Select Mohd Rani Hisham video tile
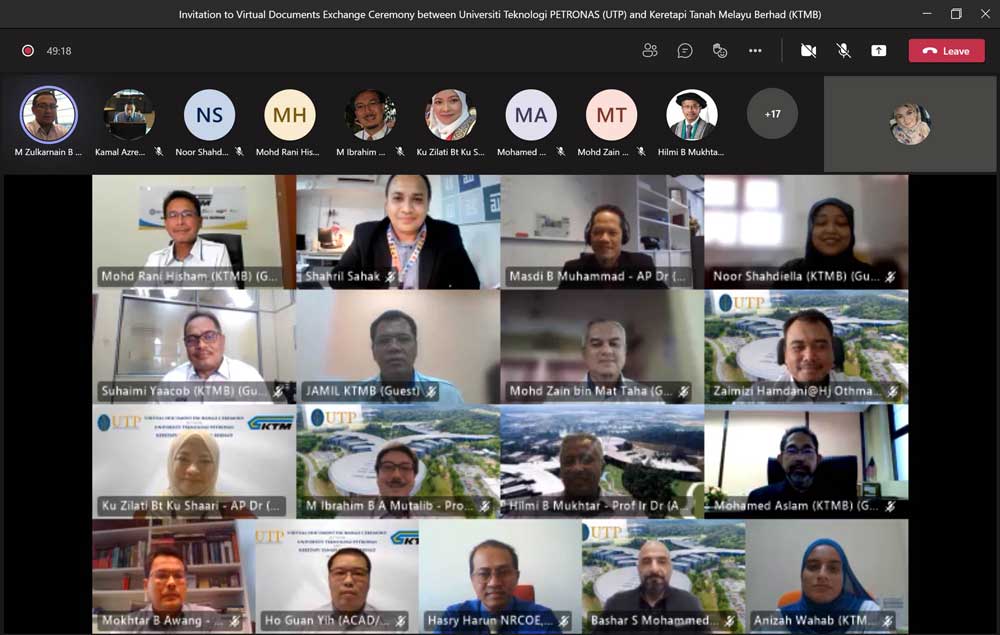 (x=194, y=232)
